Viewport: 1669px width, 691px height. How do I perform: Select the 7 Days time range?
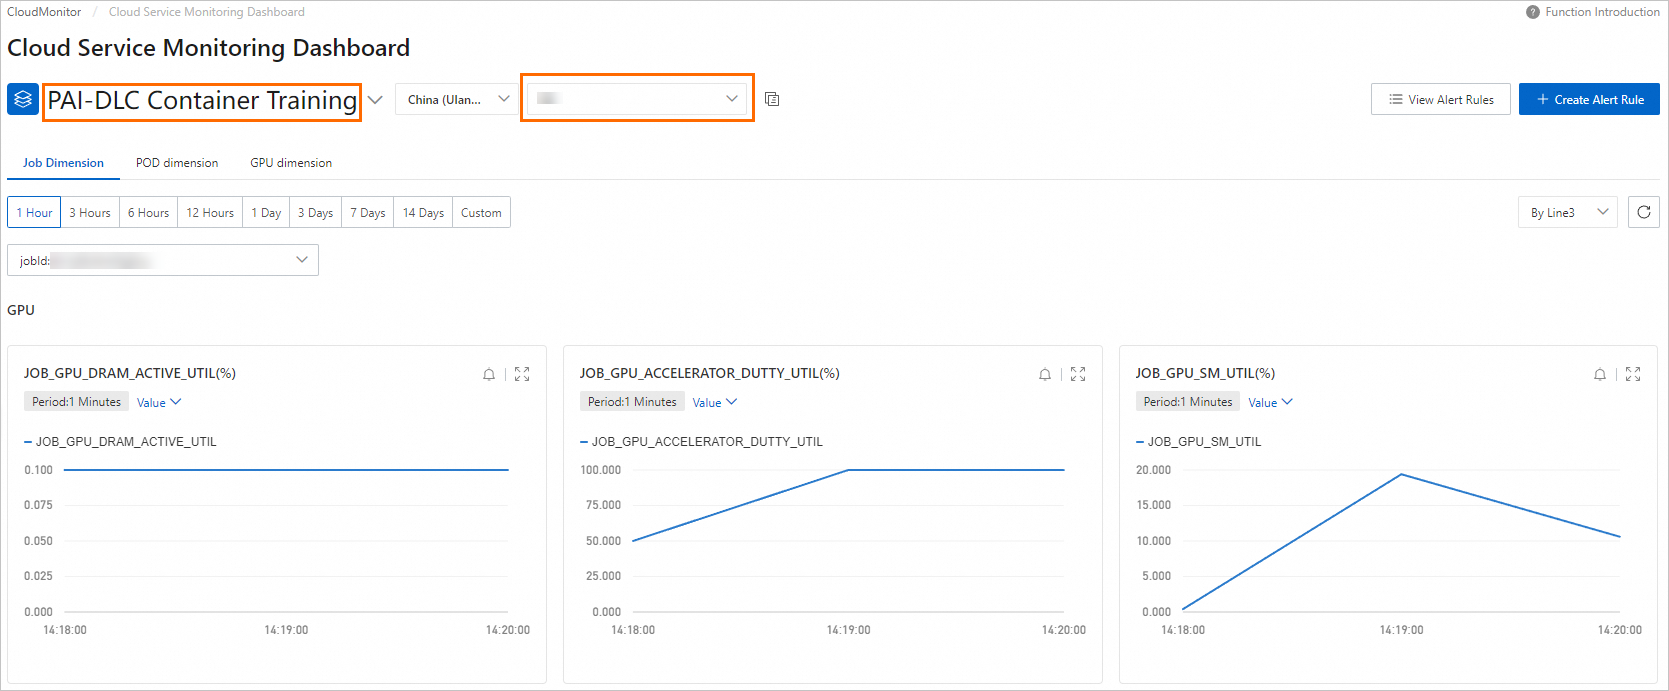[x=368, y=212]
